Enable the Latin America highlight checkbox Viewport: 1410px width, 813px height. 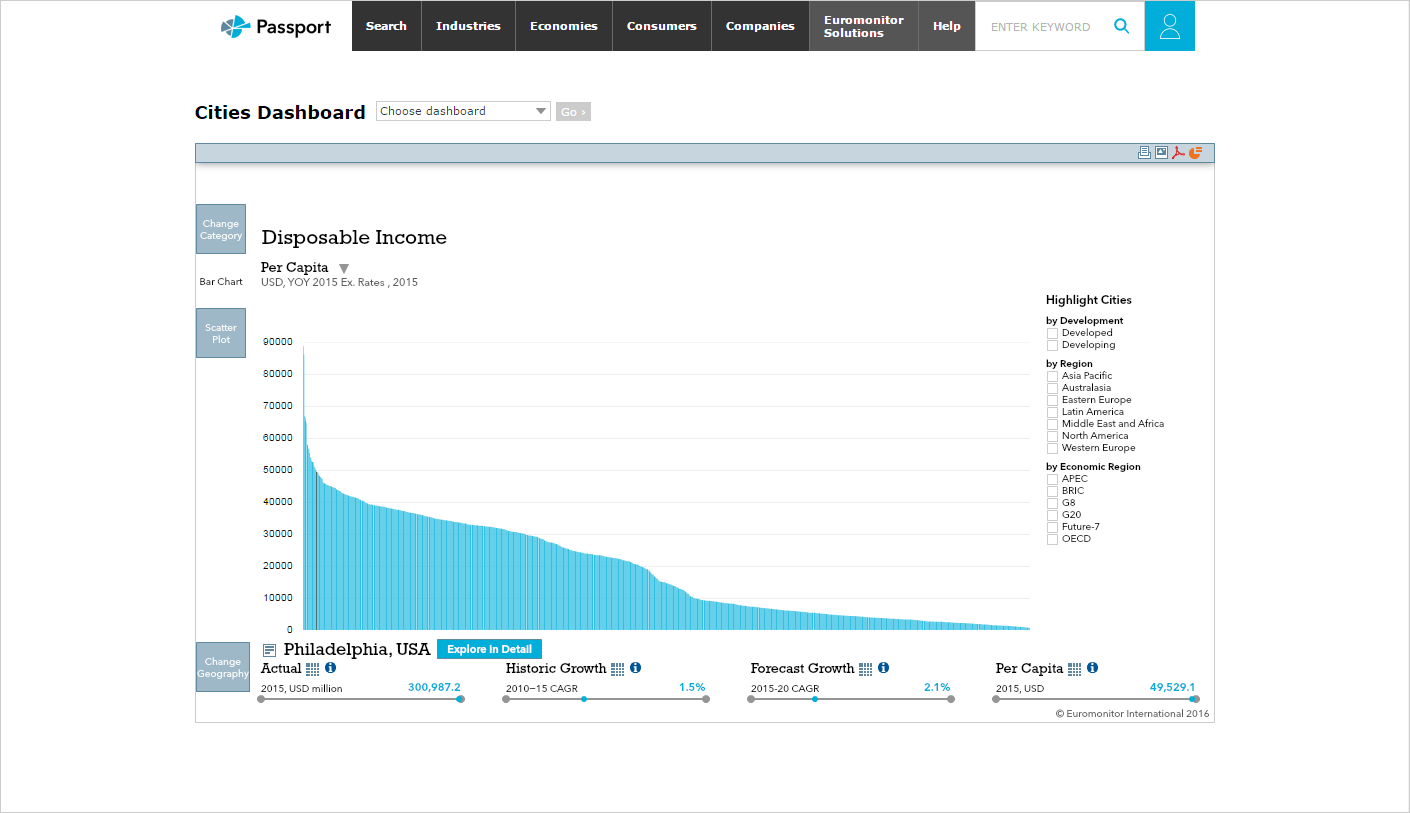(1052, 412)
